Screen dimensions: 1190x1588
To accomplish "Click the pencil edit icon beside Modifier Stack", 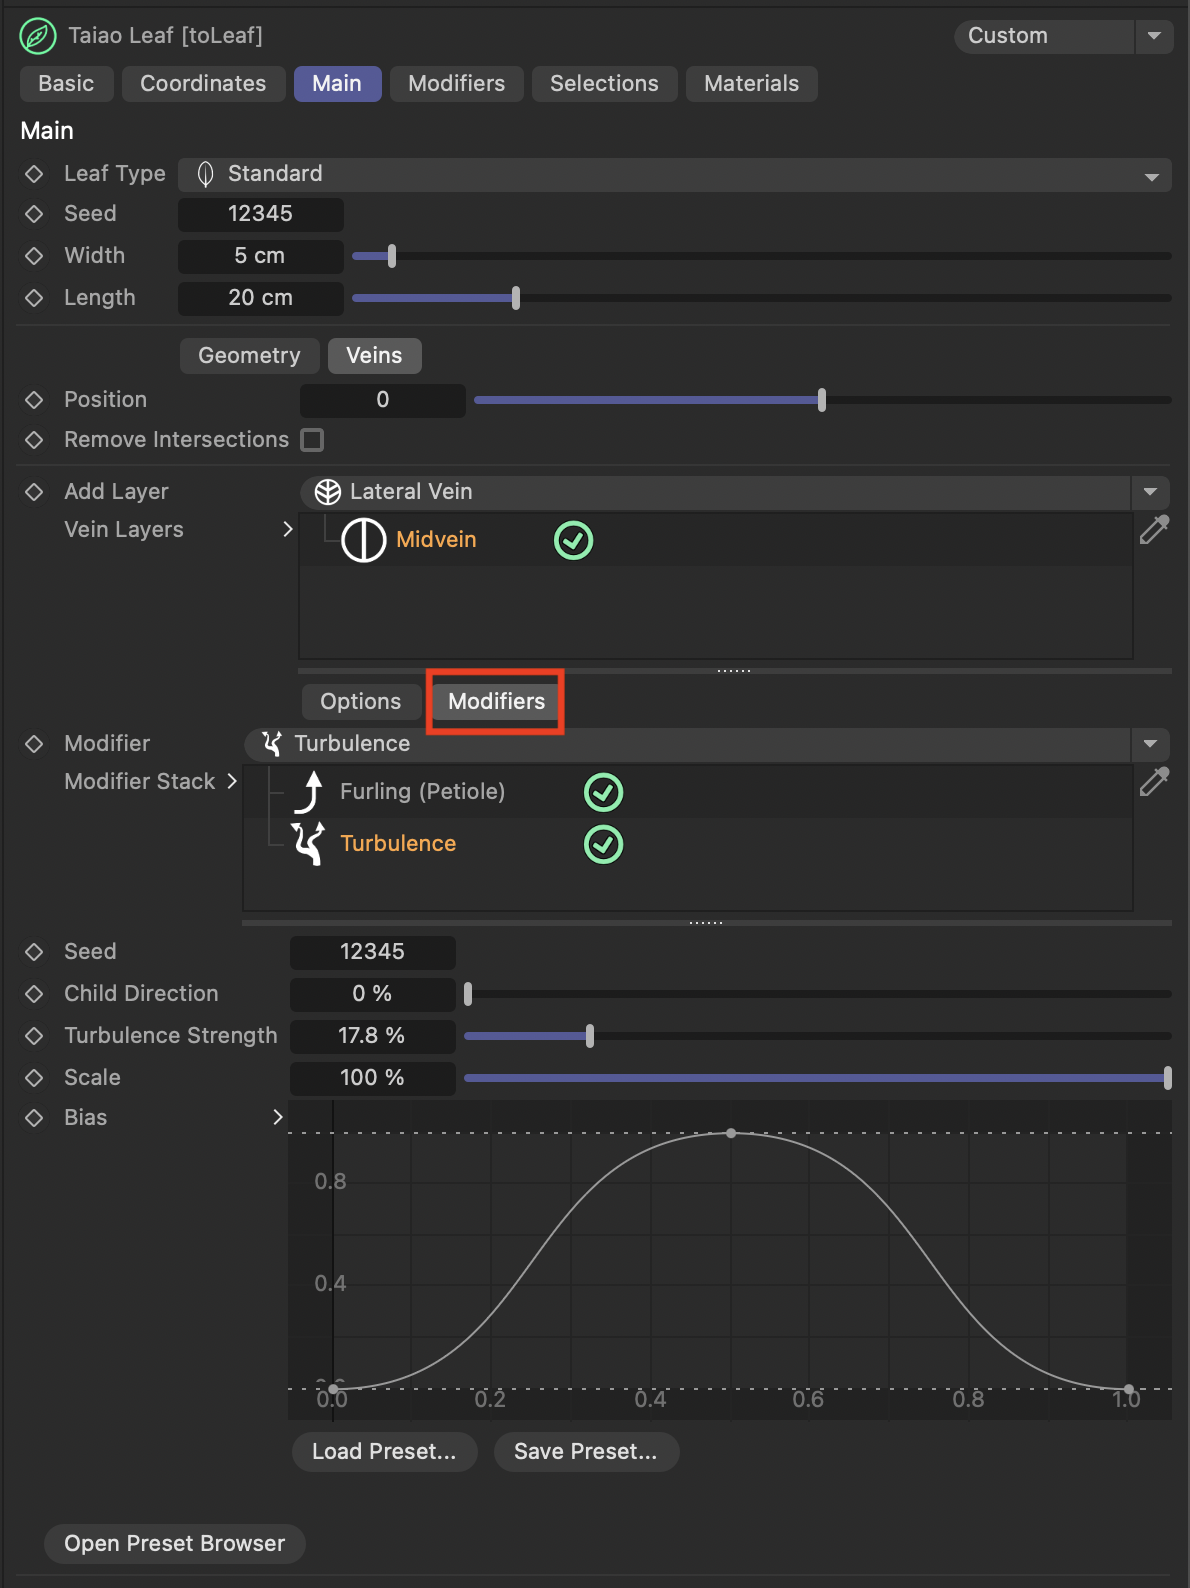I will [x=1154, y=782].
